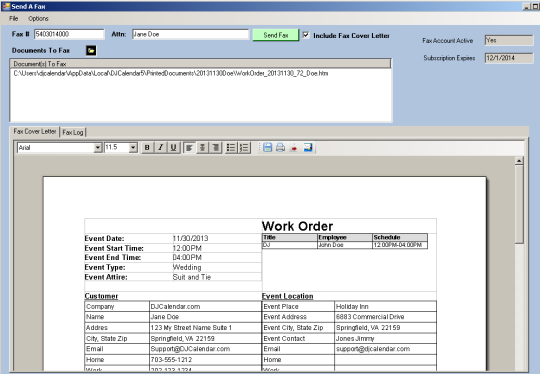This screenshot has height=374, width=540.
Task: Click the Wedding event type value
Action: (x=187, y=267)
